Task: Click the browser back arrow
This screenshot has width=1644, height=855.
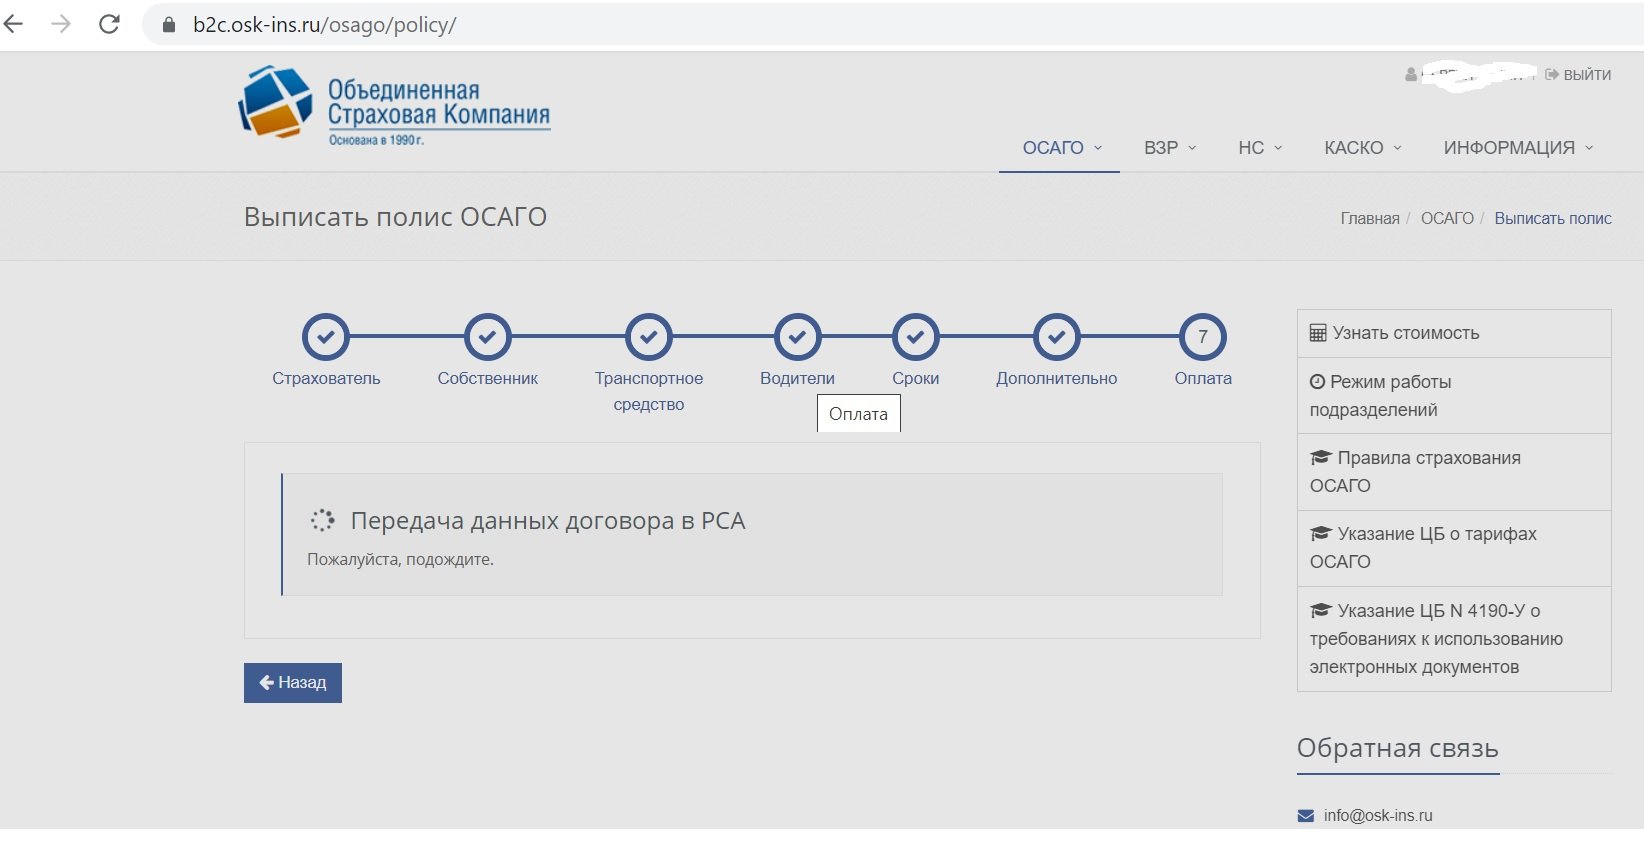Action: (14, 24)
